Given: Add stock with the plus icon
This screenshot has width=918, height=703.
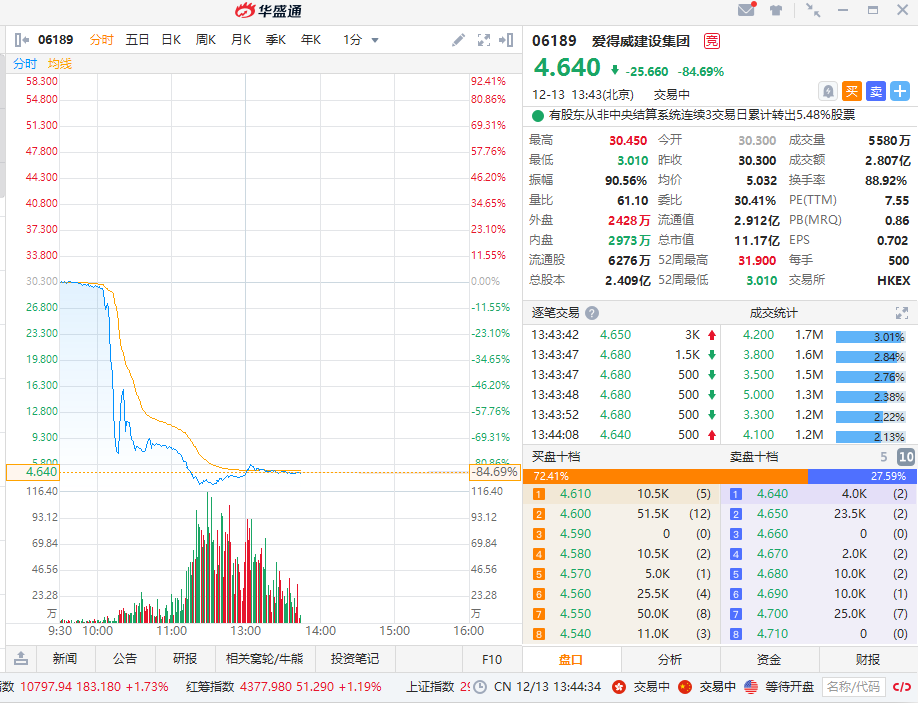Looking at the screenshot, I should point(900,92).
